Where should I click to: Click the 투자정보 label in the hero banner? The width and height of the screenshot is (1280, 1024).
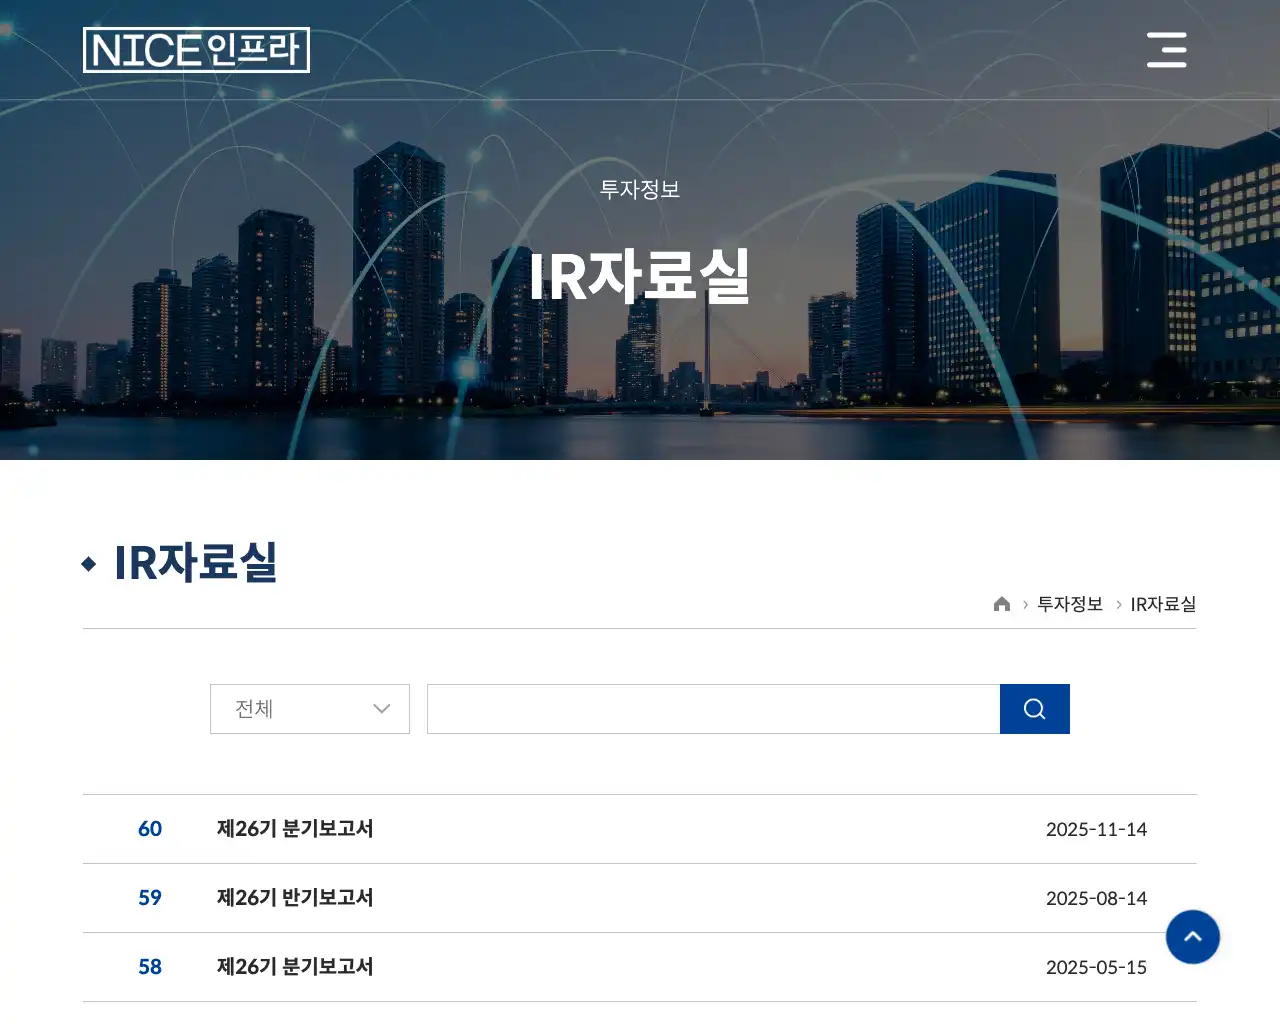click(640, 189)
